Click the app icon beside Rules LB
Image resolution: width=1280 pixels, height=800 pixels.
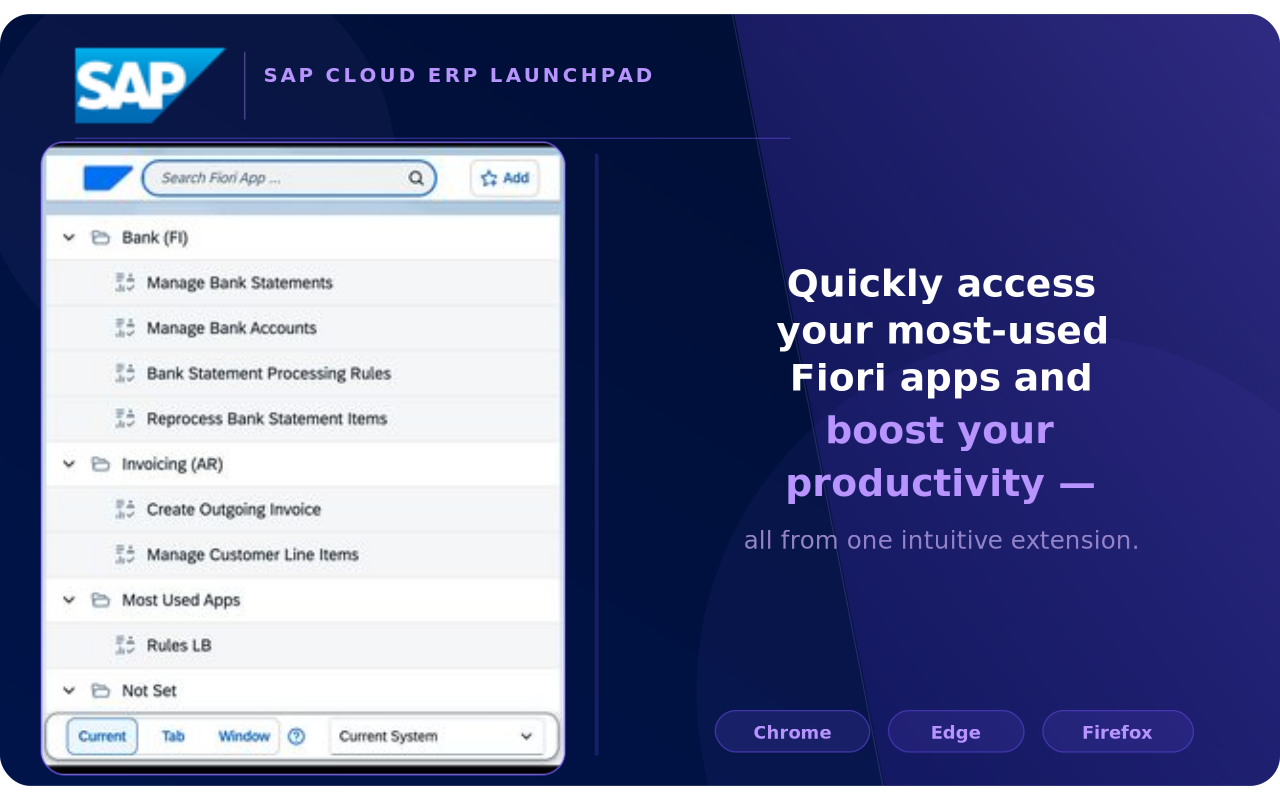point(125,645)
